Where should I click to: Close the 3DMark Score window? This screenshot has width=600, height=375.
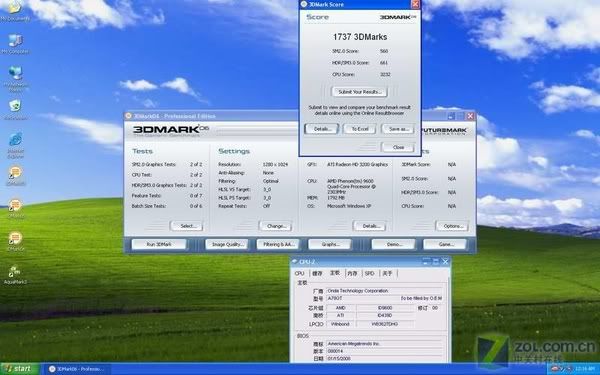(x=415, y=4)
